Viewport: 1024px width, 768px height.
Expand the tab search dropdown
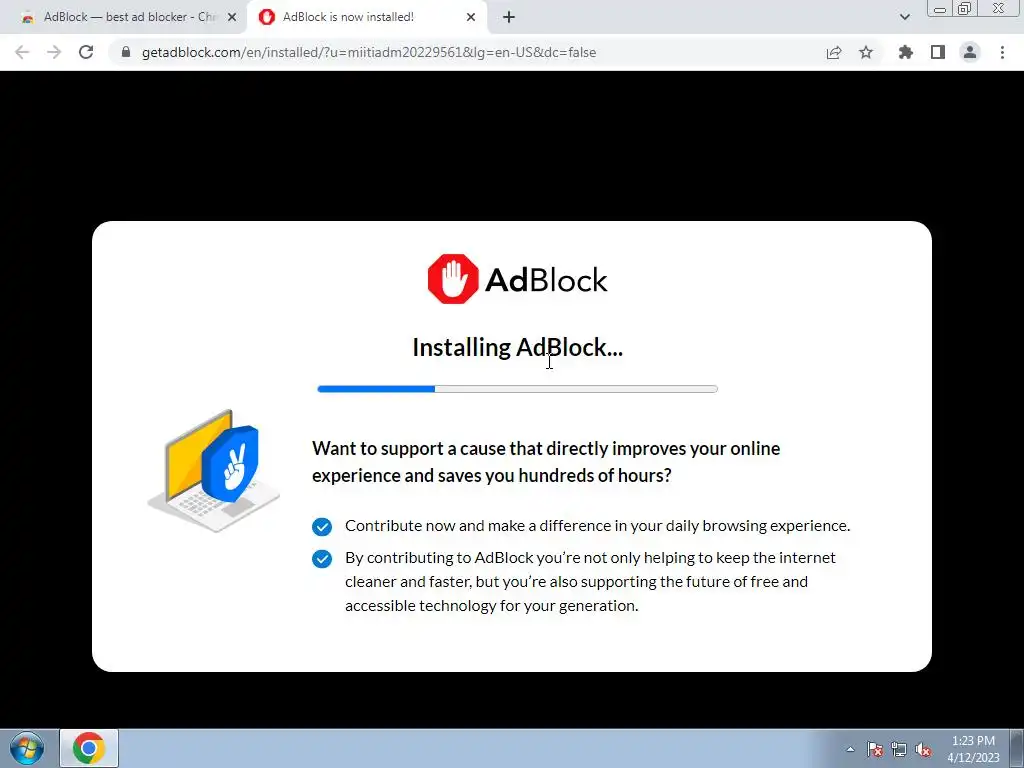pos(904,17)
